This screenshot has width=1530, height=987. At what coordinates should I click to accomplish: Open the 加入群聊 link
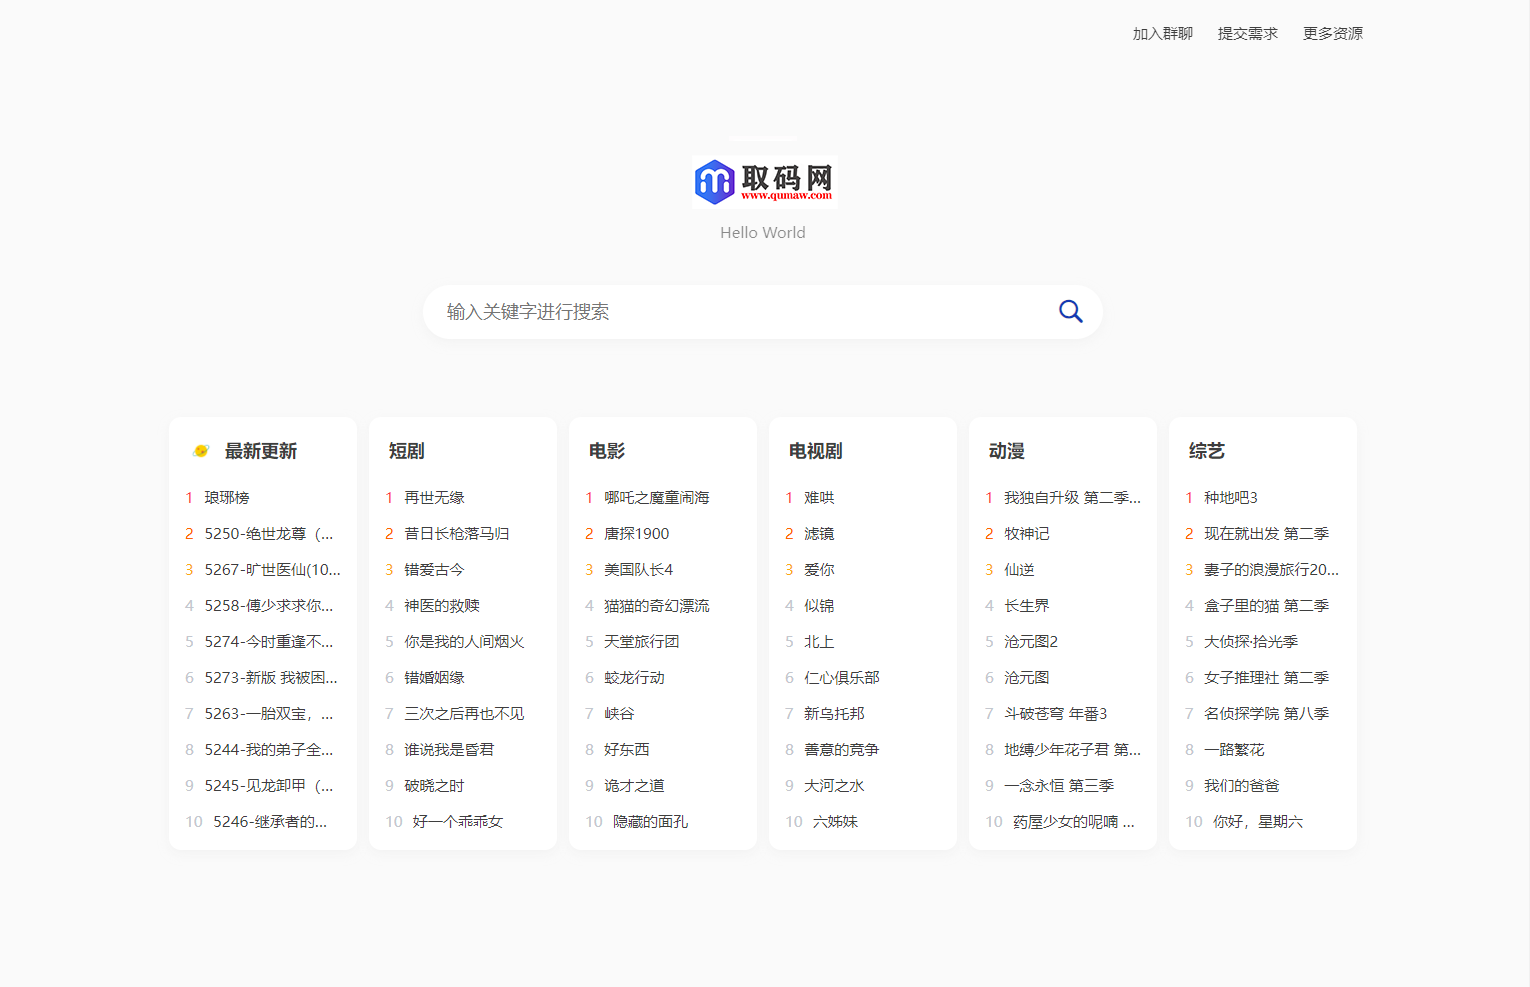[1162, 33]
